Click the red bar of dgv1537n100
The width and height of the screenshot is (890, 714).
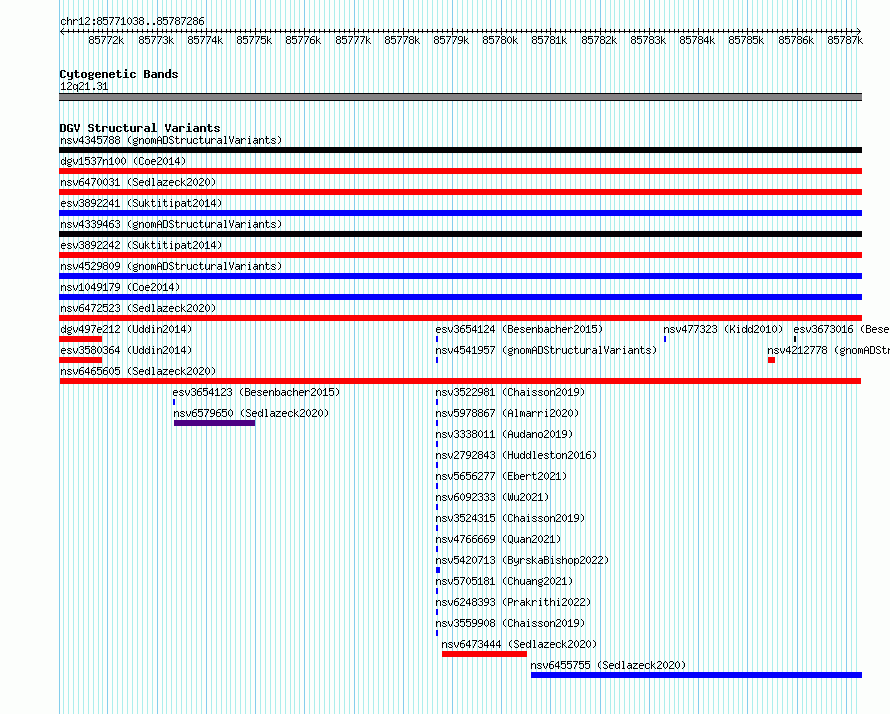pos(460,171)
